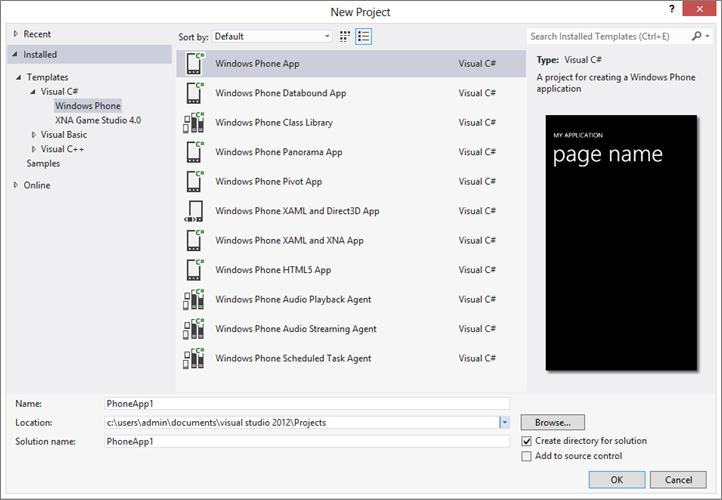
Task: Select the Samples tree item
Action: coord(43,163)
